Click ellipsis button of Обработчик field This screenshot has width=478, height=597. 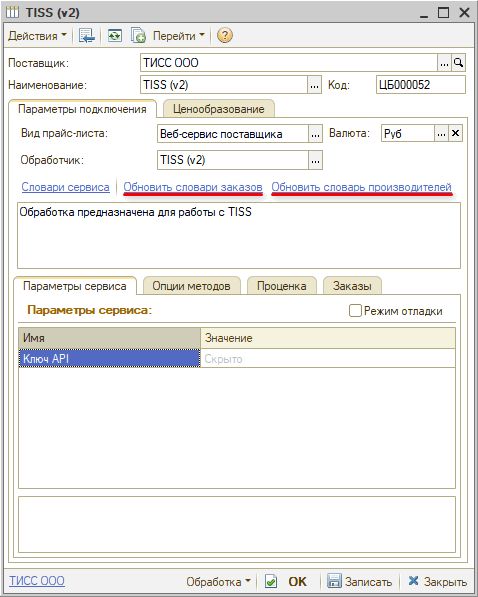[x=315, y=160]
